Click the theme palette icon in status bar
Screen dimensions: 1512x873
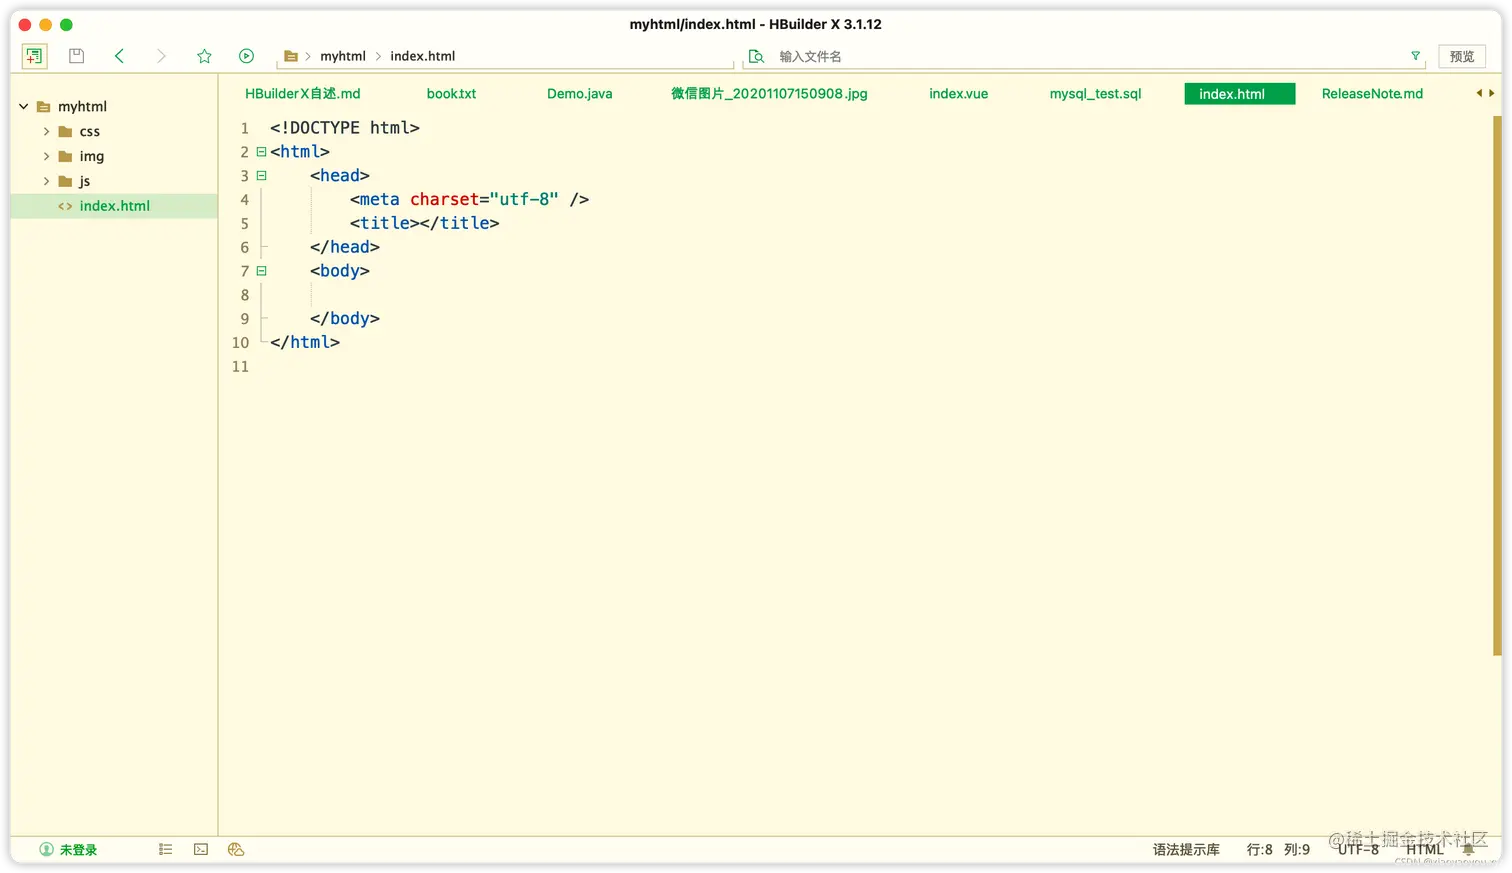pyautogui.click(x=236, y=849)
